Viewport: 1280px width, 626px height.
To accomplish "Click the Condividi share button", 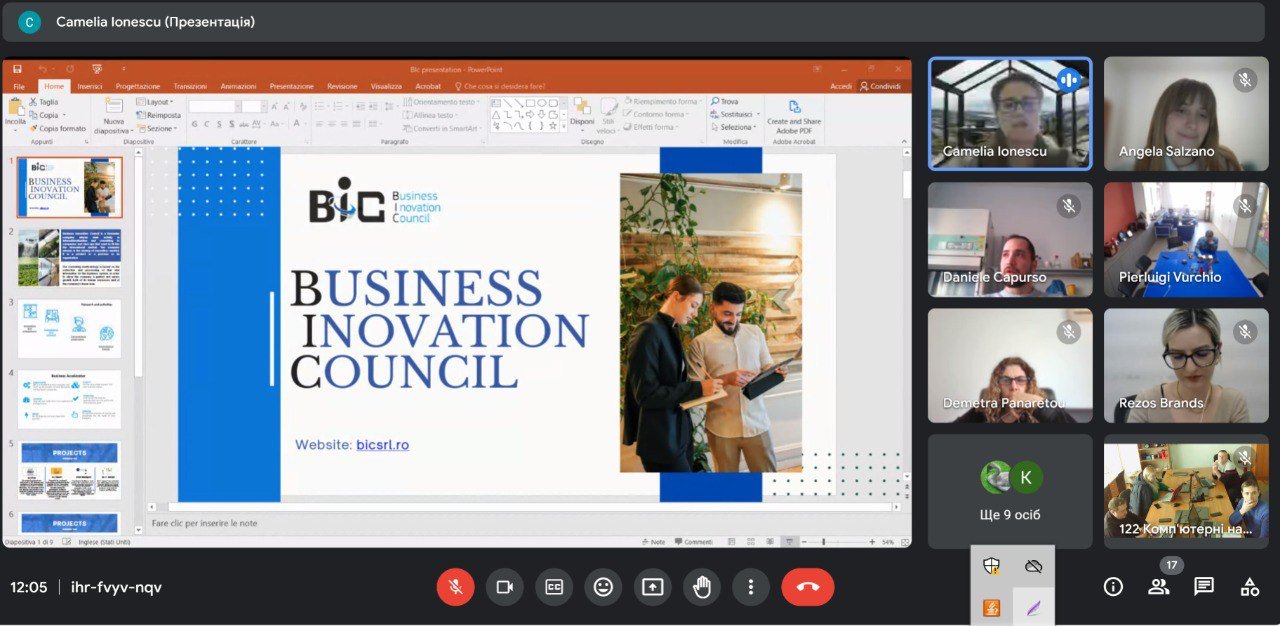I will (x=880, y=86).
